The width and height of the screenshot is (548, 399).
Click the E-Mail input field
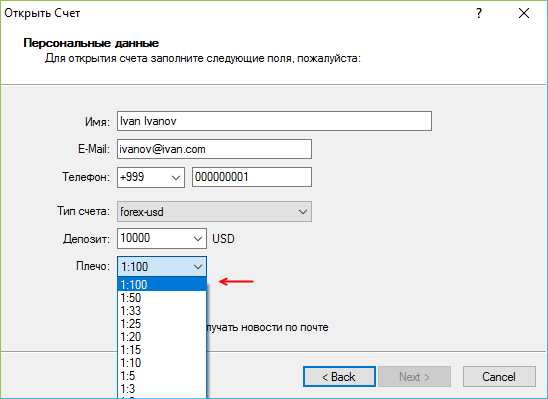click(x=214, y=149)
